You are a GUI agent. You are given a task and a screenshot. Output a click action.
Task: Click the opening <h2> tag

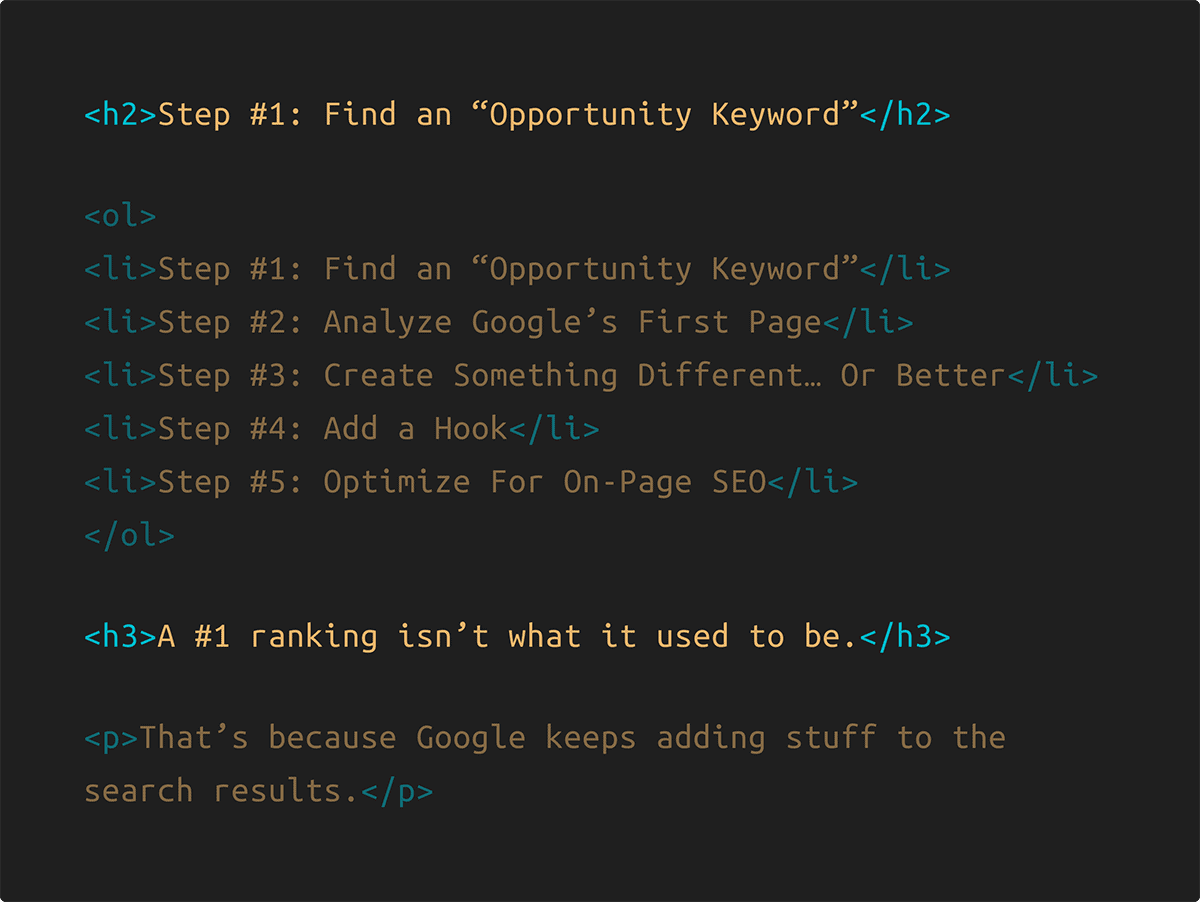[x=121, y=115]
